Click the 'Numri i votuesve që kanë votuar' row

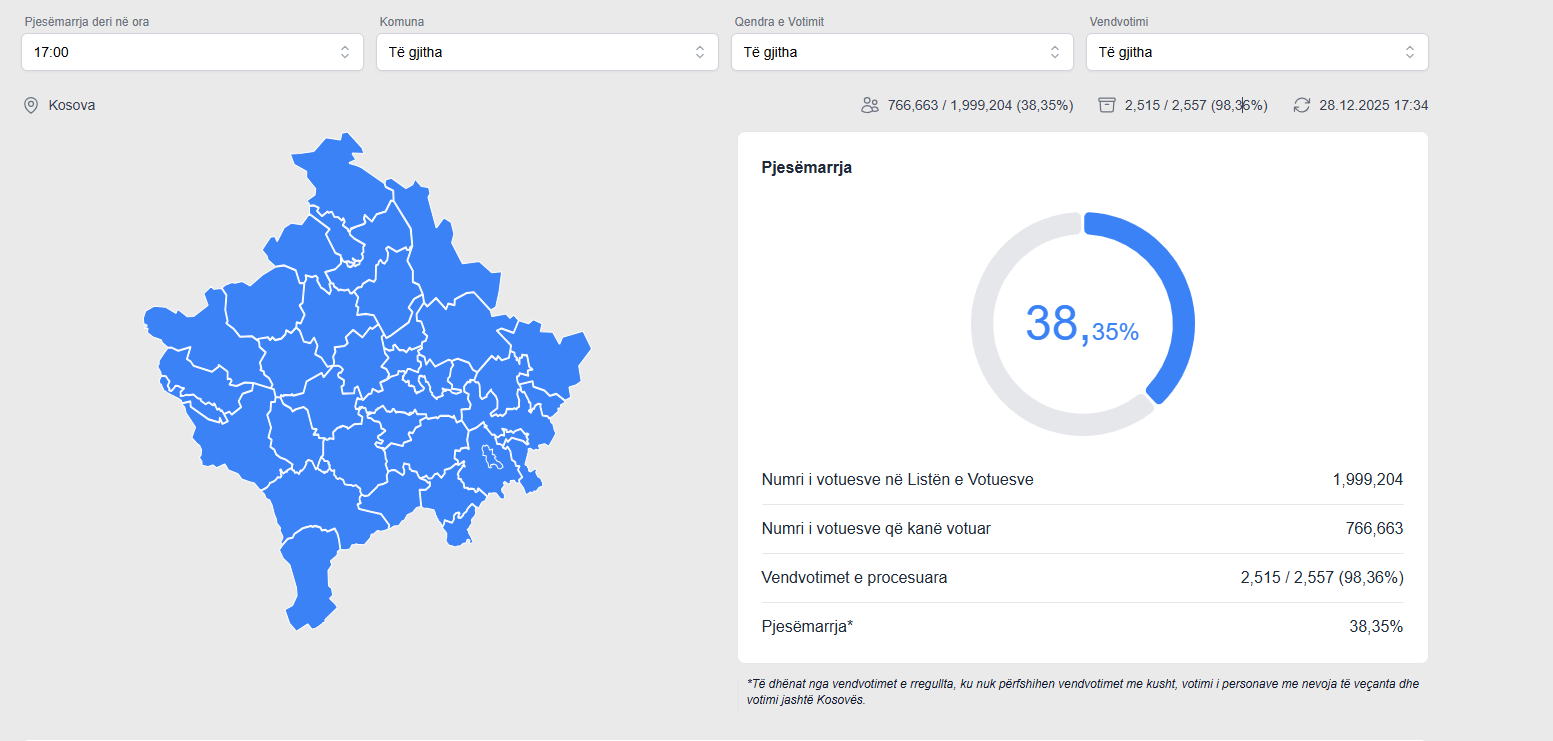876,528
